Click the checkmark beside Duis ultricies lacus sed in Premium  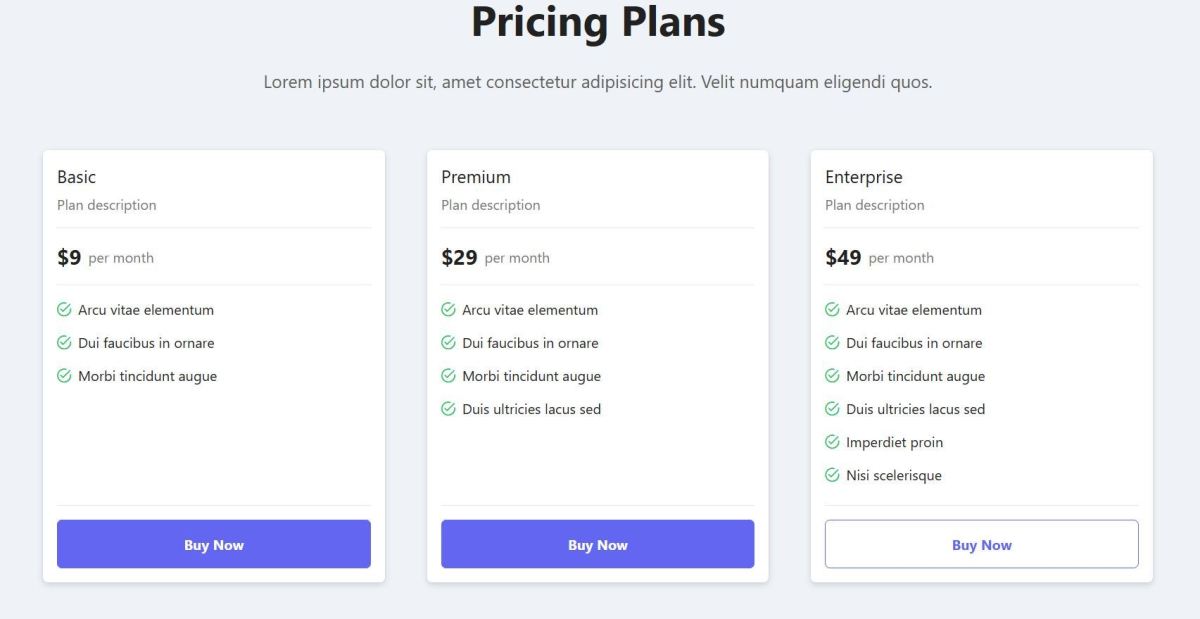(x=448, y=409)
